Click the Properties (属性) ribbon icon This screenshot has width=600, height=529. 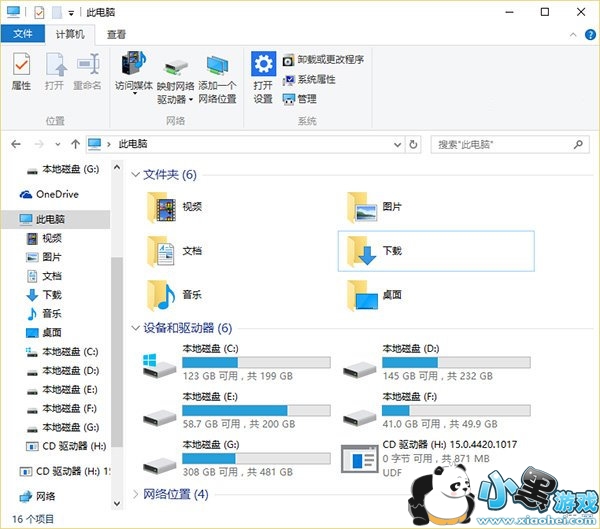click(21, 72)
